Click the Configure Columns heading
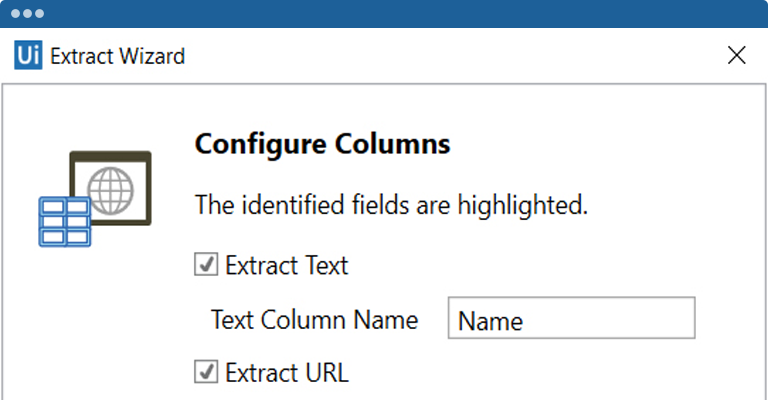Viewport: 768px width, 400px height. [x=322, y=144]
